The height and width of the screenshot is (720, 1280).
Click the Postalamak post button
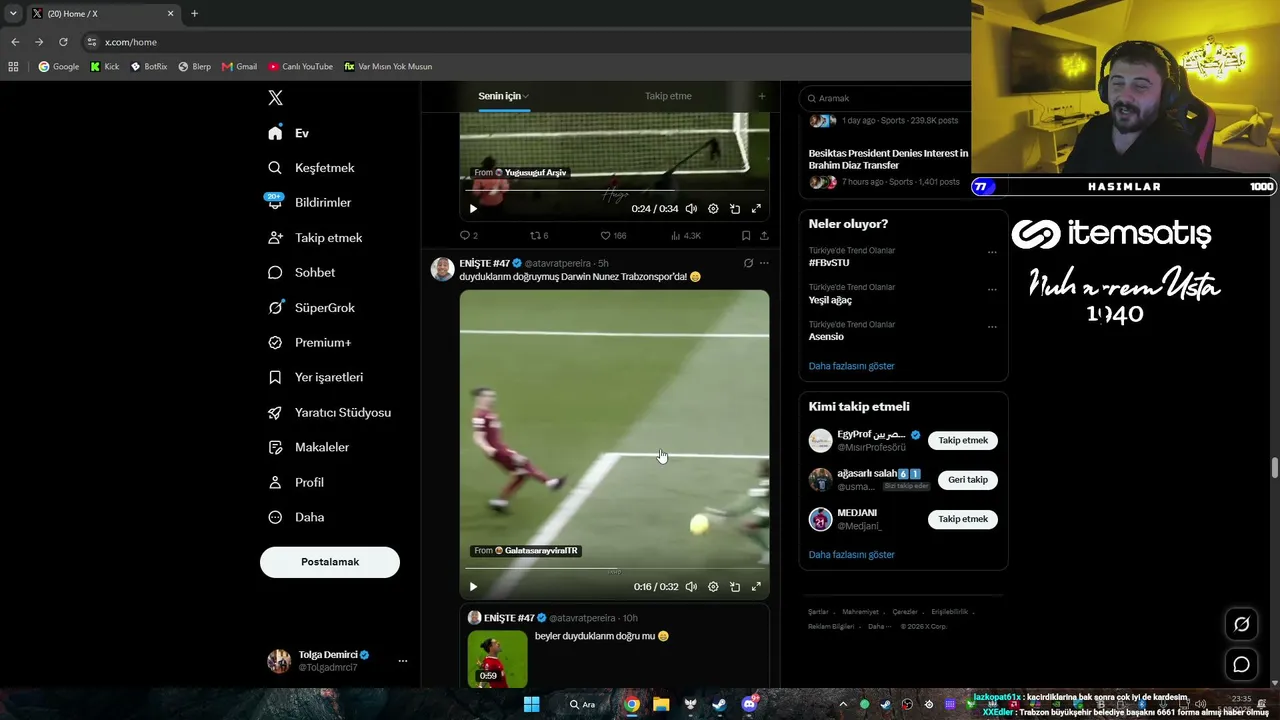point(330,562)
